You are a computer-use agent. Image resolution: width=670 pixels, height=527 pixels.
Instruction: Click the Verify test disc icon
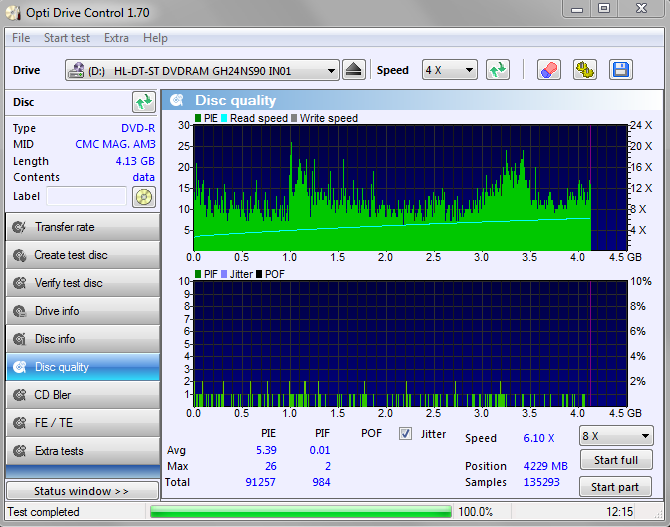point(19,283)
